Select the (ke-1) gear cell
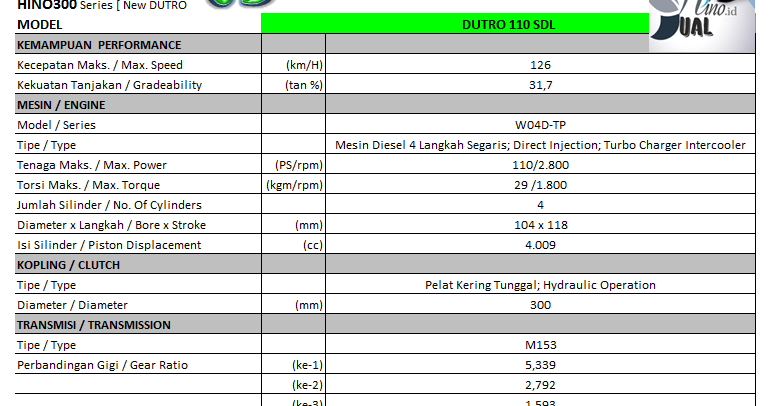This screenshot has height=406, width=773. [307, 365]
